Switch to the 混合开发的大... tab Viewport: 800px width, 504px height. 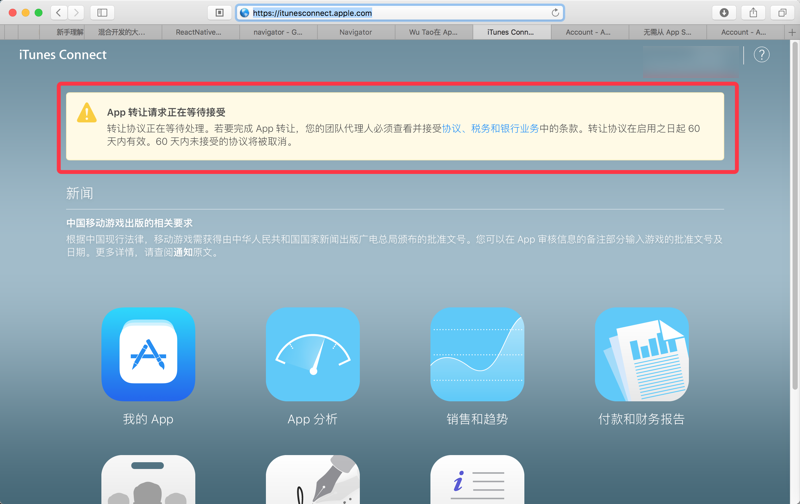coord(122,32)
